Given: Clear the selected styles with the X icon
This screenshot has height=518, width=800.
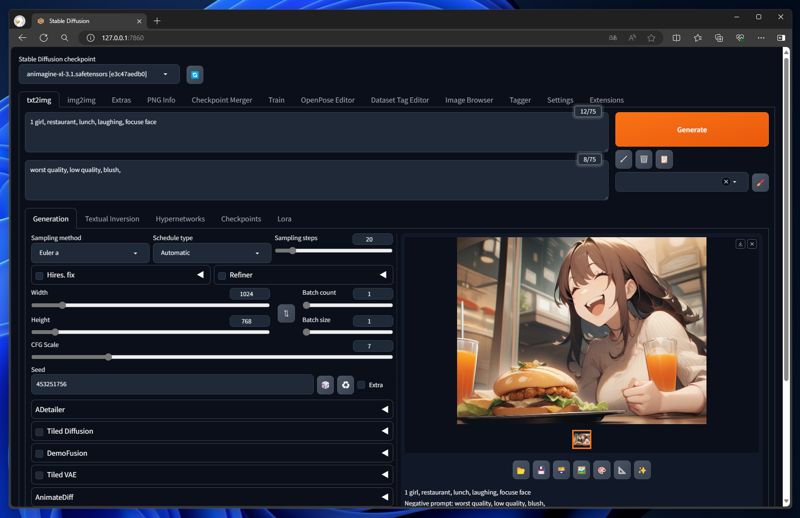Looking at the screenshot, I should click(726, 182).
